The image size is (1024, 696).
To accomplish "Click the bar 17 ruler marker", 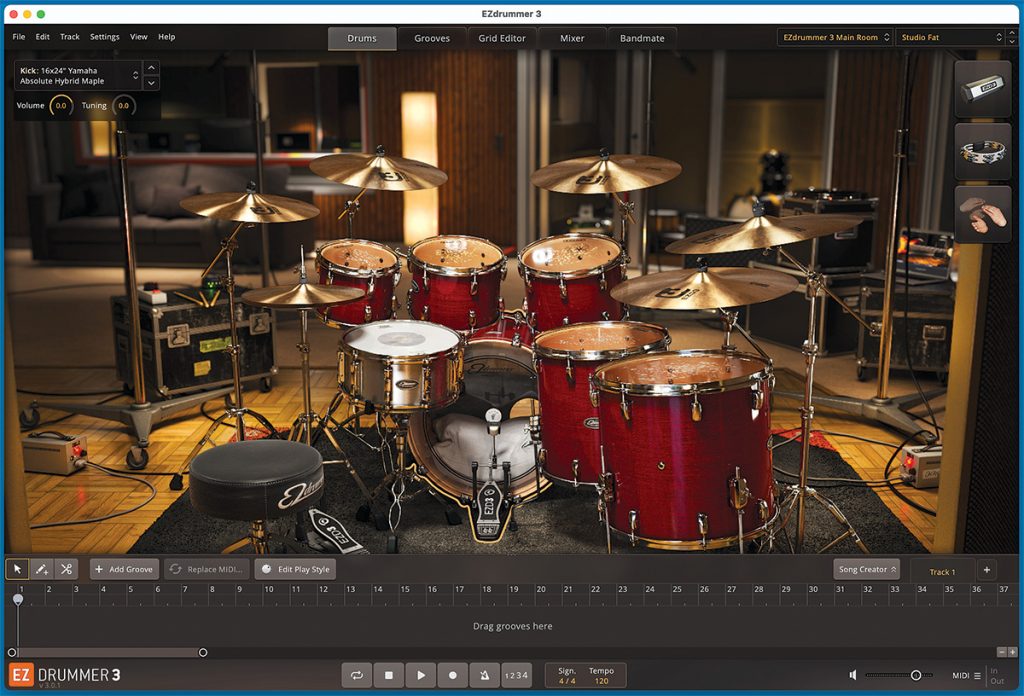I will 459,589.
